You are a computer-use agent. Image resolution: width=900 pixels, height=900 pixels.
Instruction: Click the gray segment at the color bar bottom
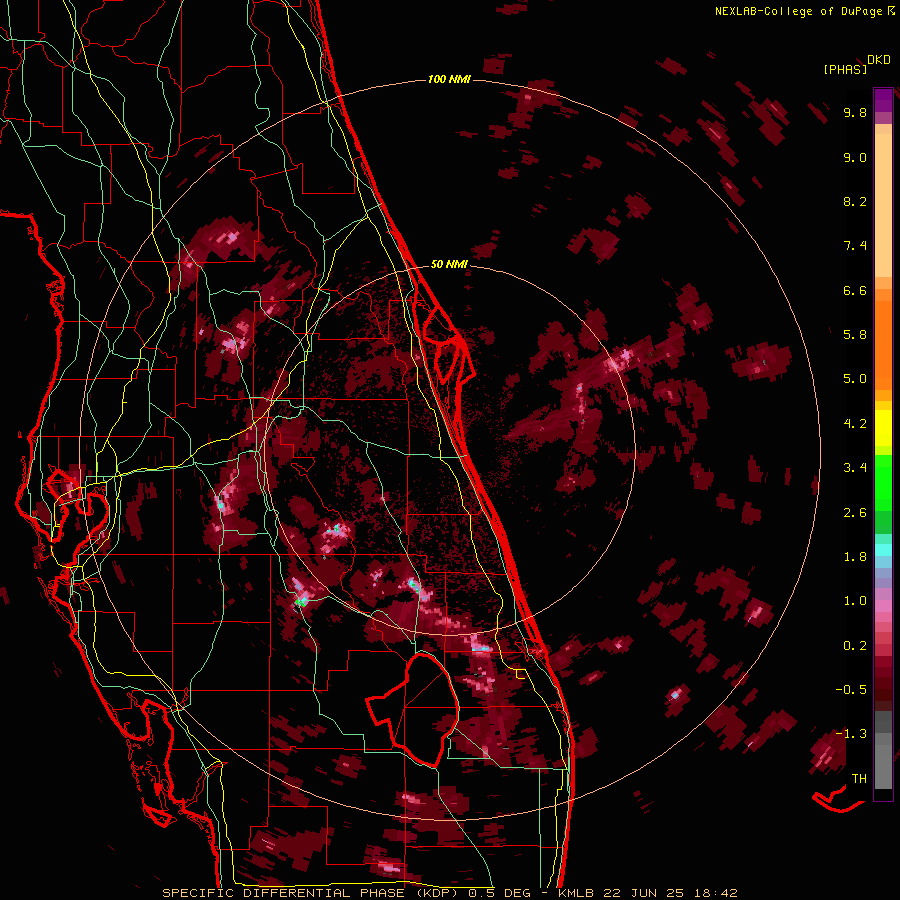click(883, 749)
